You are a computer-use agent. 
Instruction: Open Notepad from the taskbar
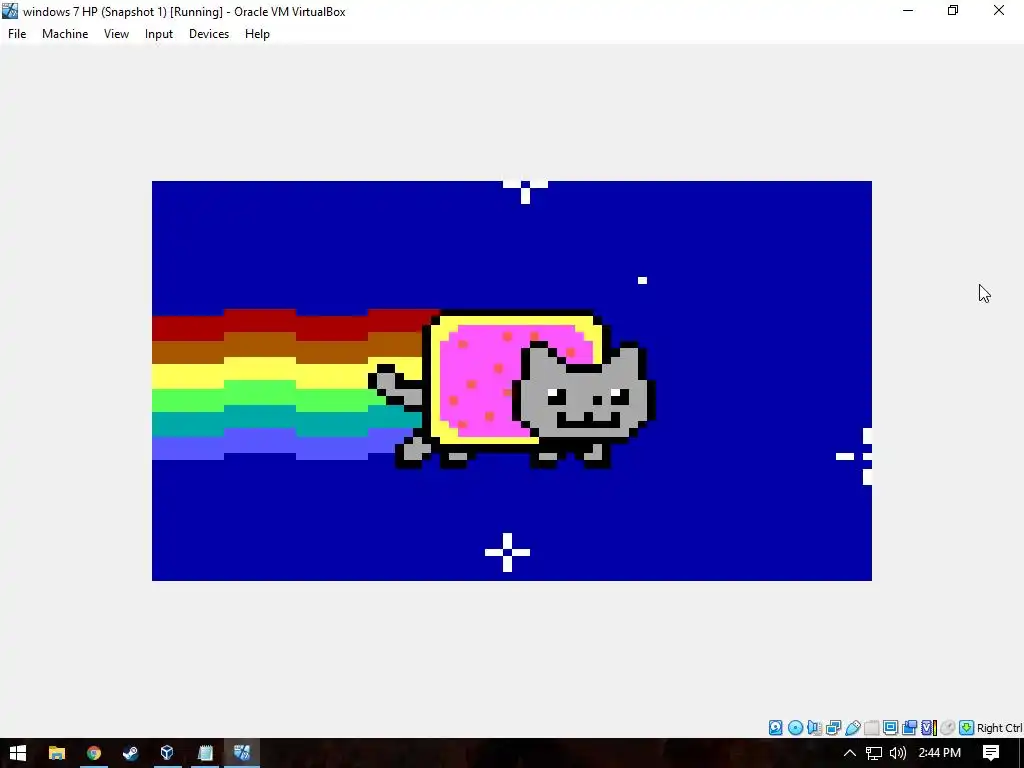(x=205, y=753)
